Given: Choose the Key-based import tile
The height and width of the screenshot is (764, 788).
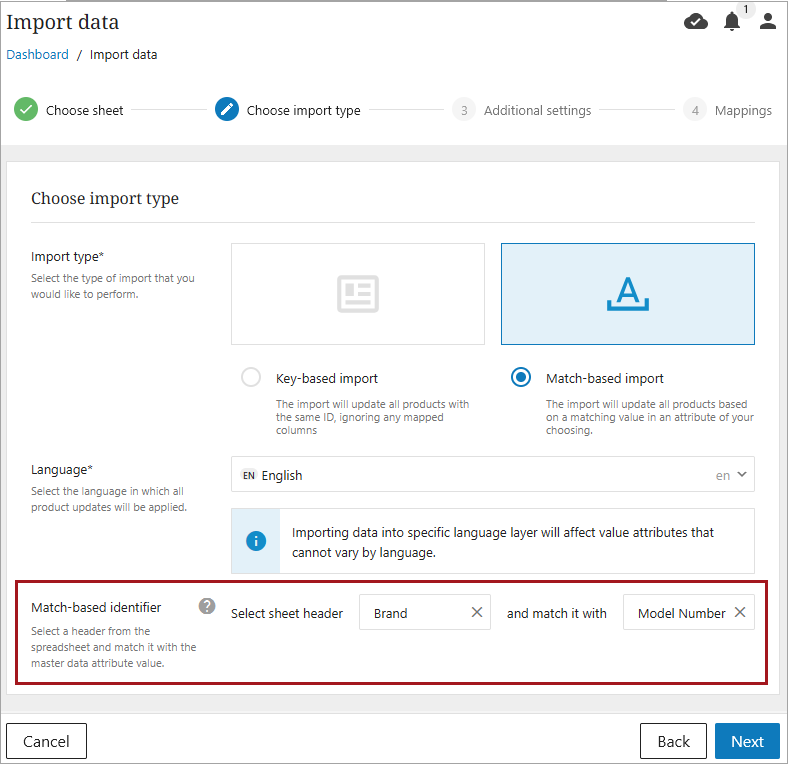Looking at the screenshot, I should tap(357, 294).
